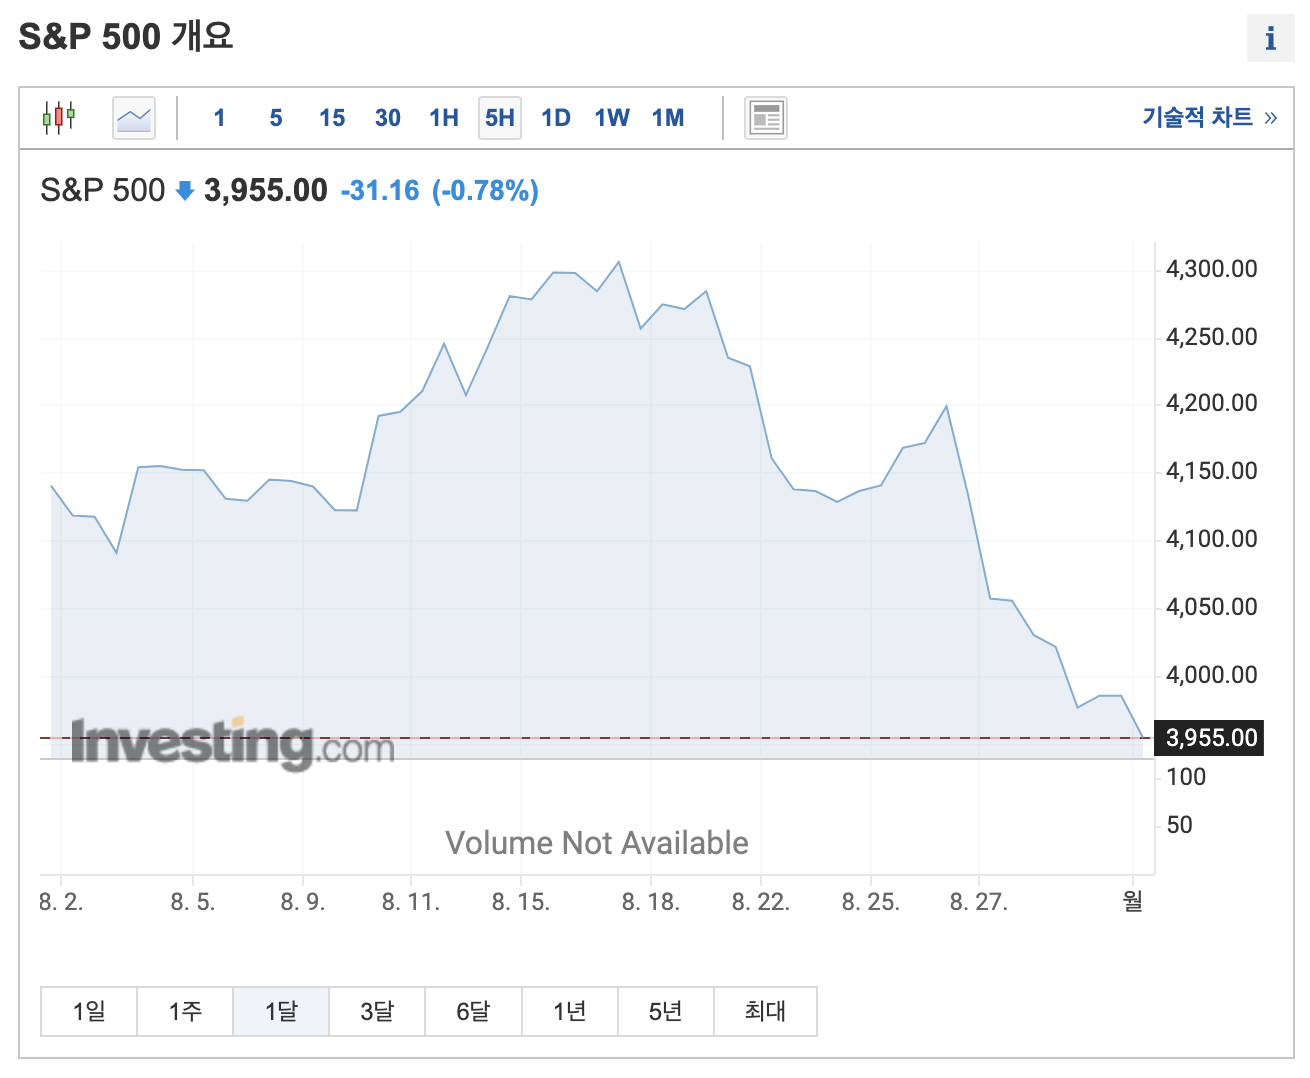
Task: Choose the 5H interval
Action: (x=500, y=118)
